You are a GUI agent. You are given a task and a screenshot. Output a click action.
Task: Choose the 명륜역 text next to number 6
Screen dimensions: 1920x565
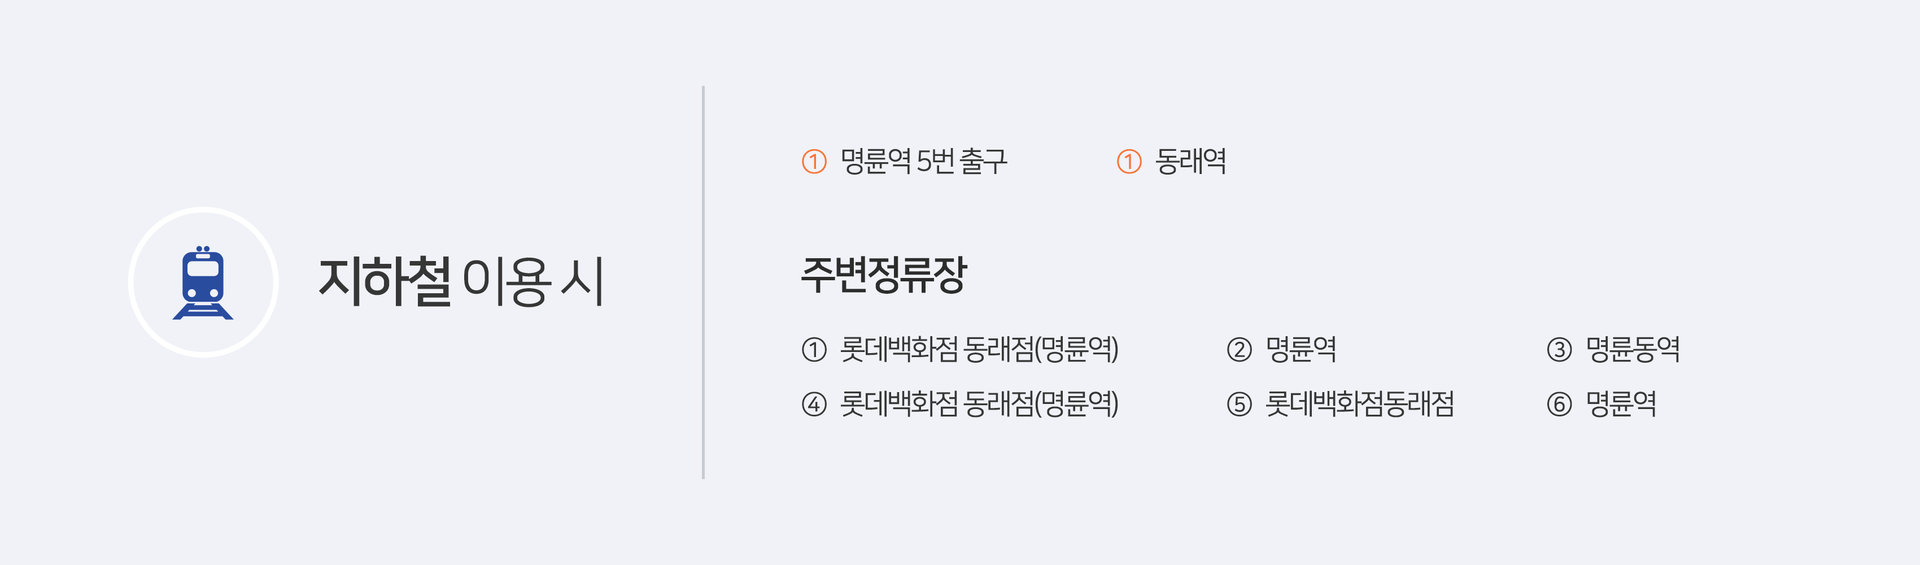click(x=1621, y=404)
